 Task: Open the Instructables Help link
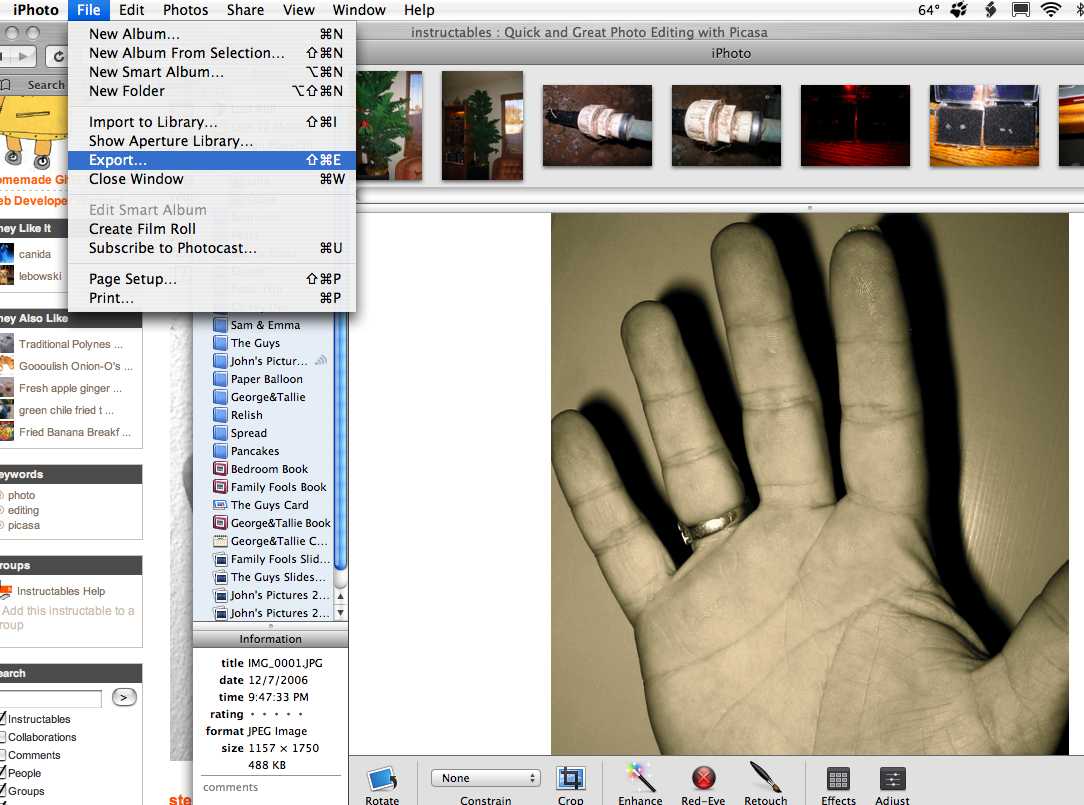pos(61,591)
